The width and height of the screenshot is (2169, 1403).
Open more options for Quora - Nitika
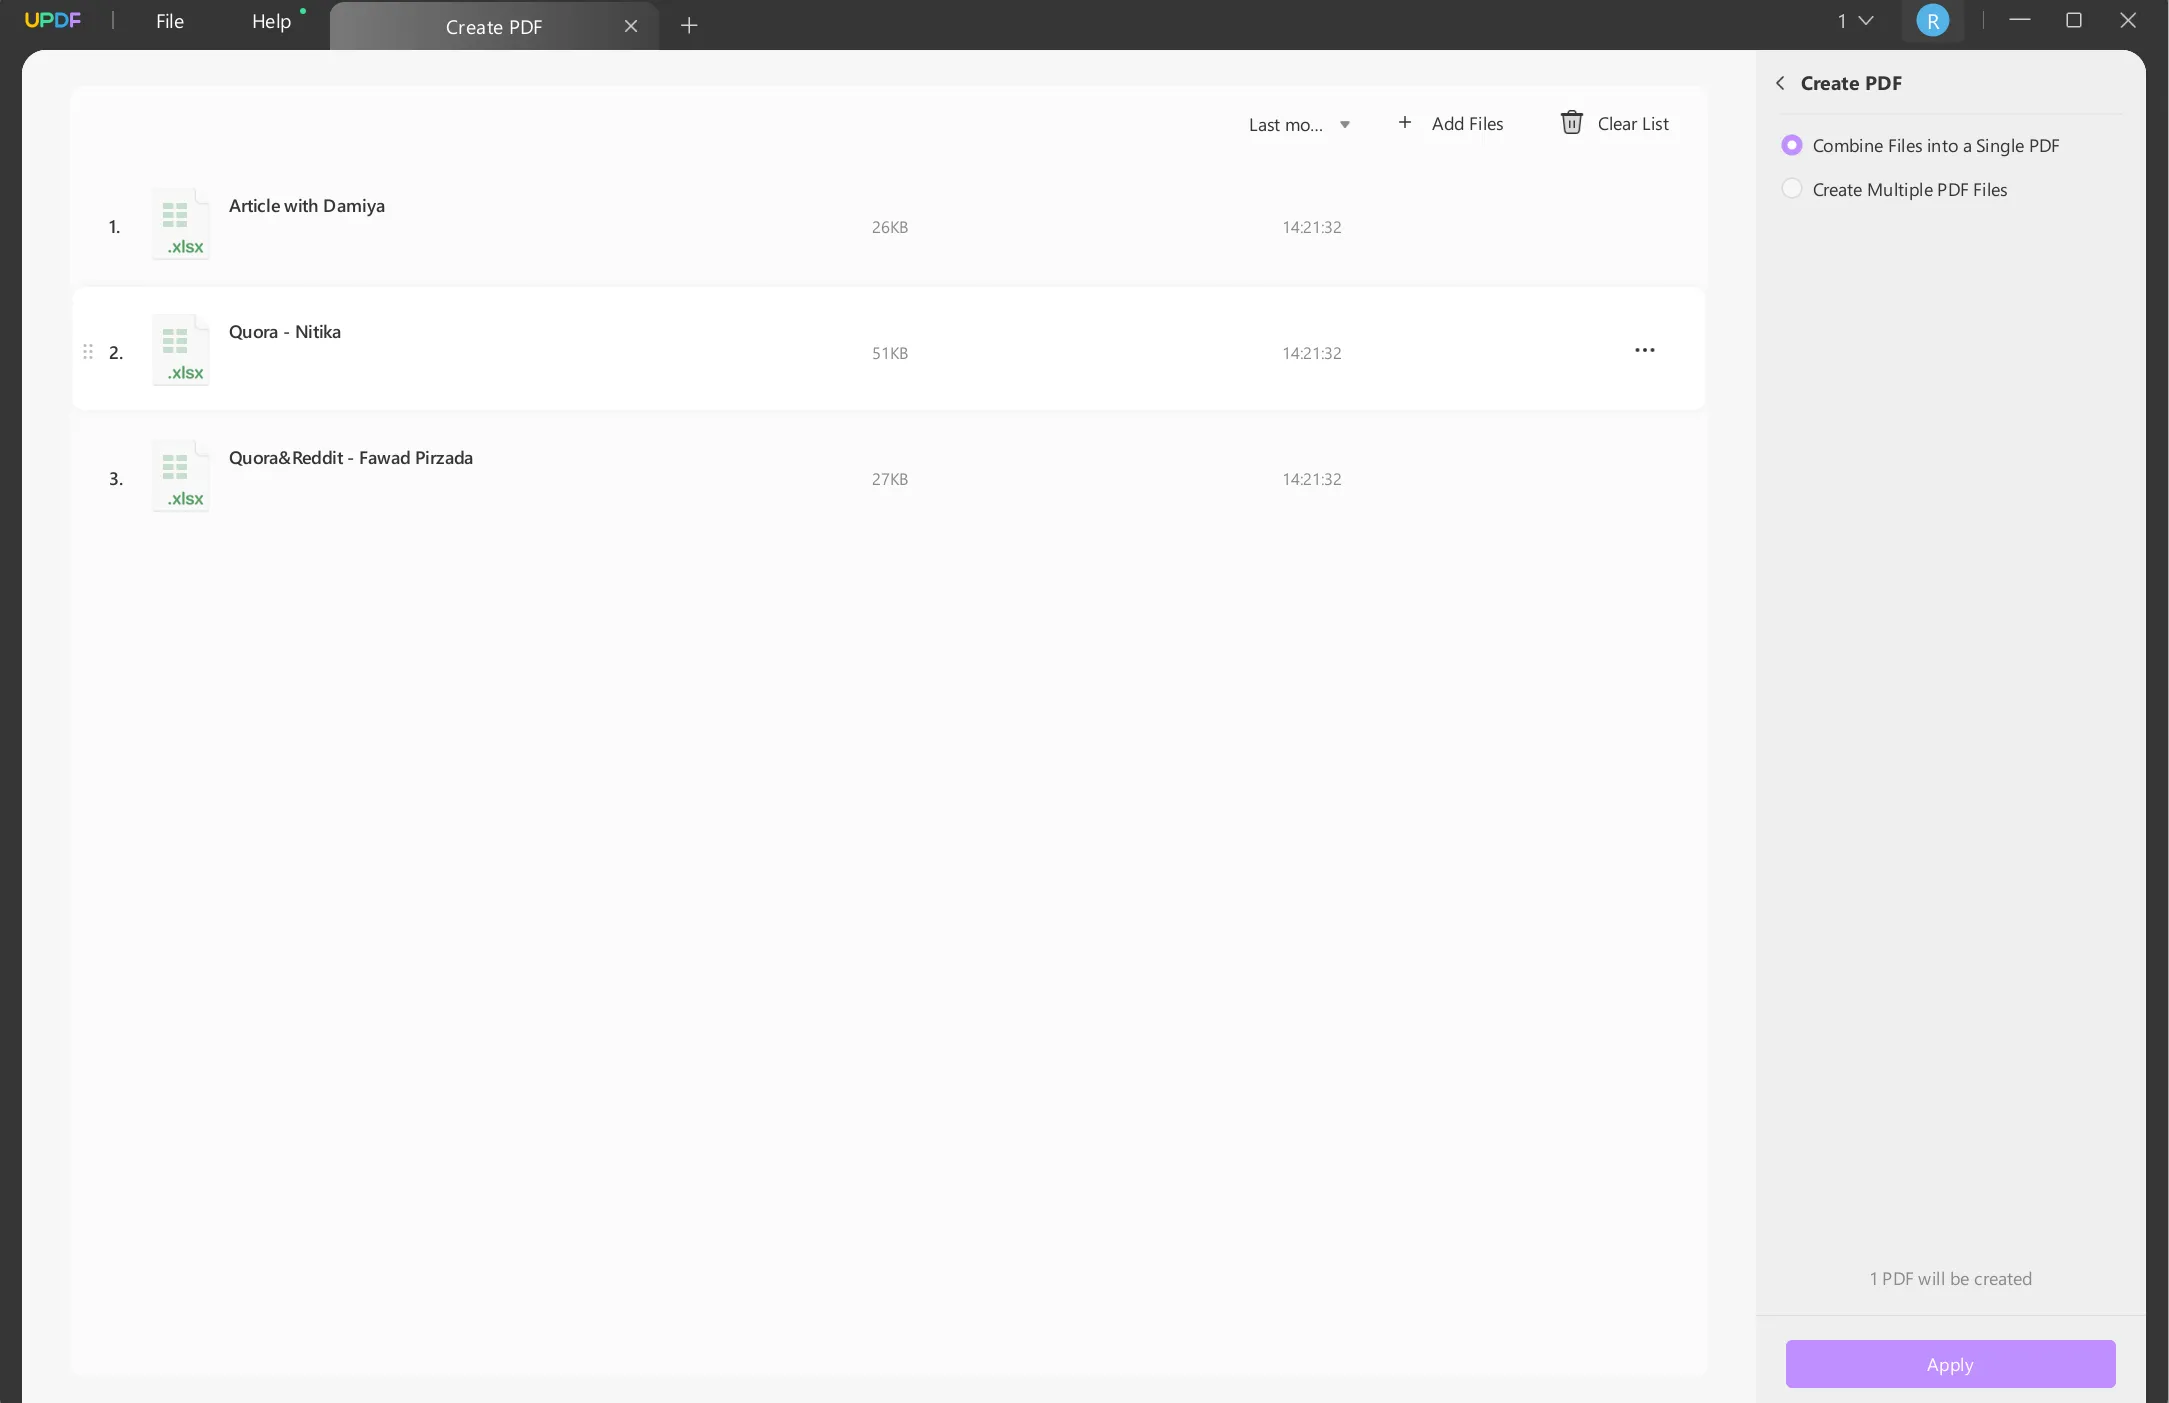tap(1645, 349)
